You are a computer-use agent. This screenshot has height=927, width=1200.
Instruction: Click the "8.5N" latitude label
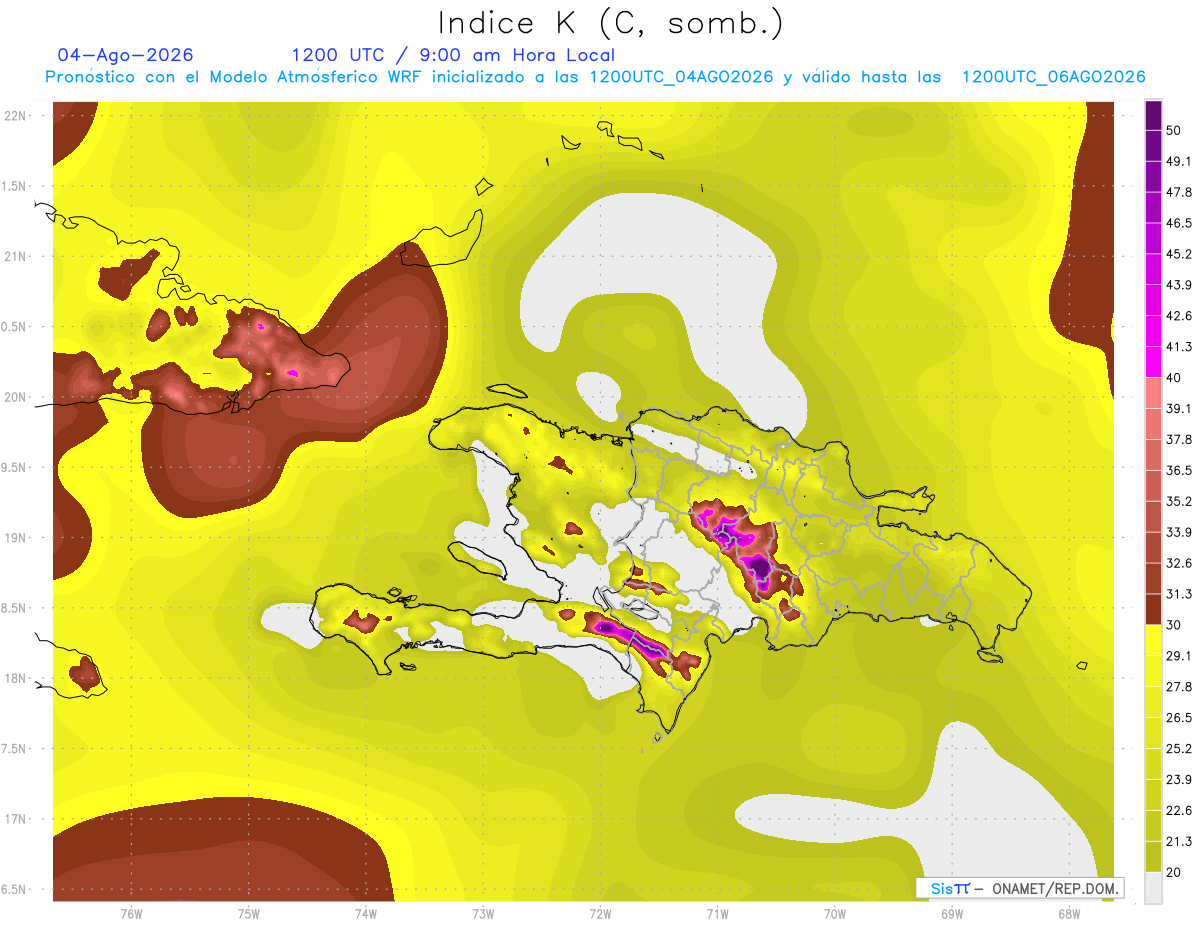[15, 608]
